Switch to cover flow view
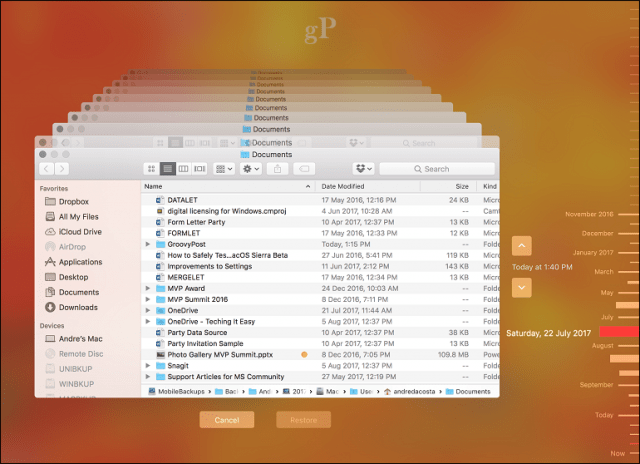The height and width of the screenshot is (464, 640). point(200,169)
